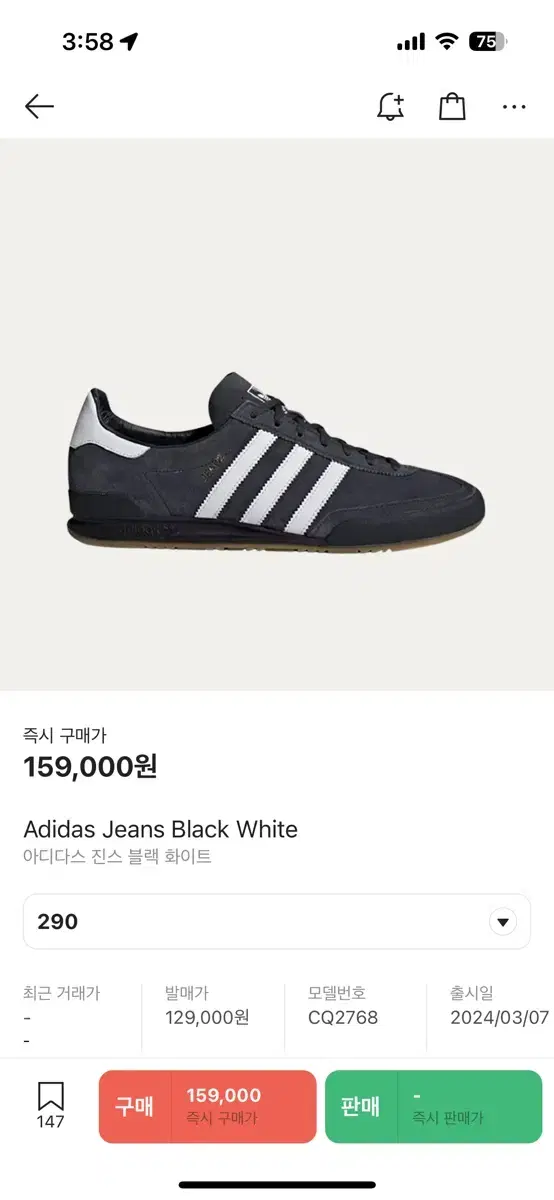
Task: Tap the battery indicator in status bar
Action: pyautogui.click(x=489, y=41)
